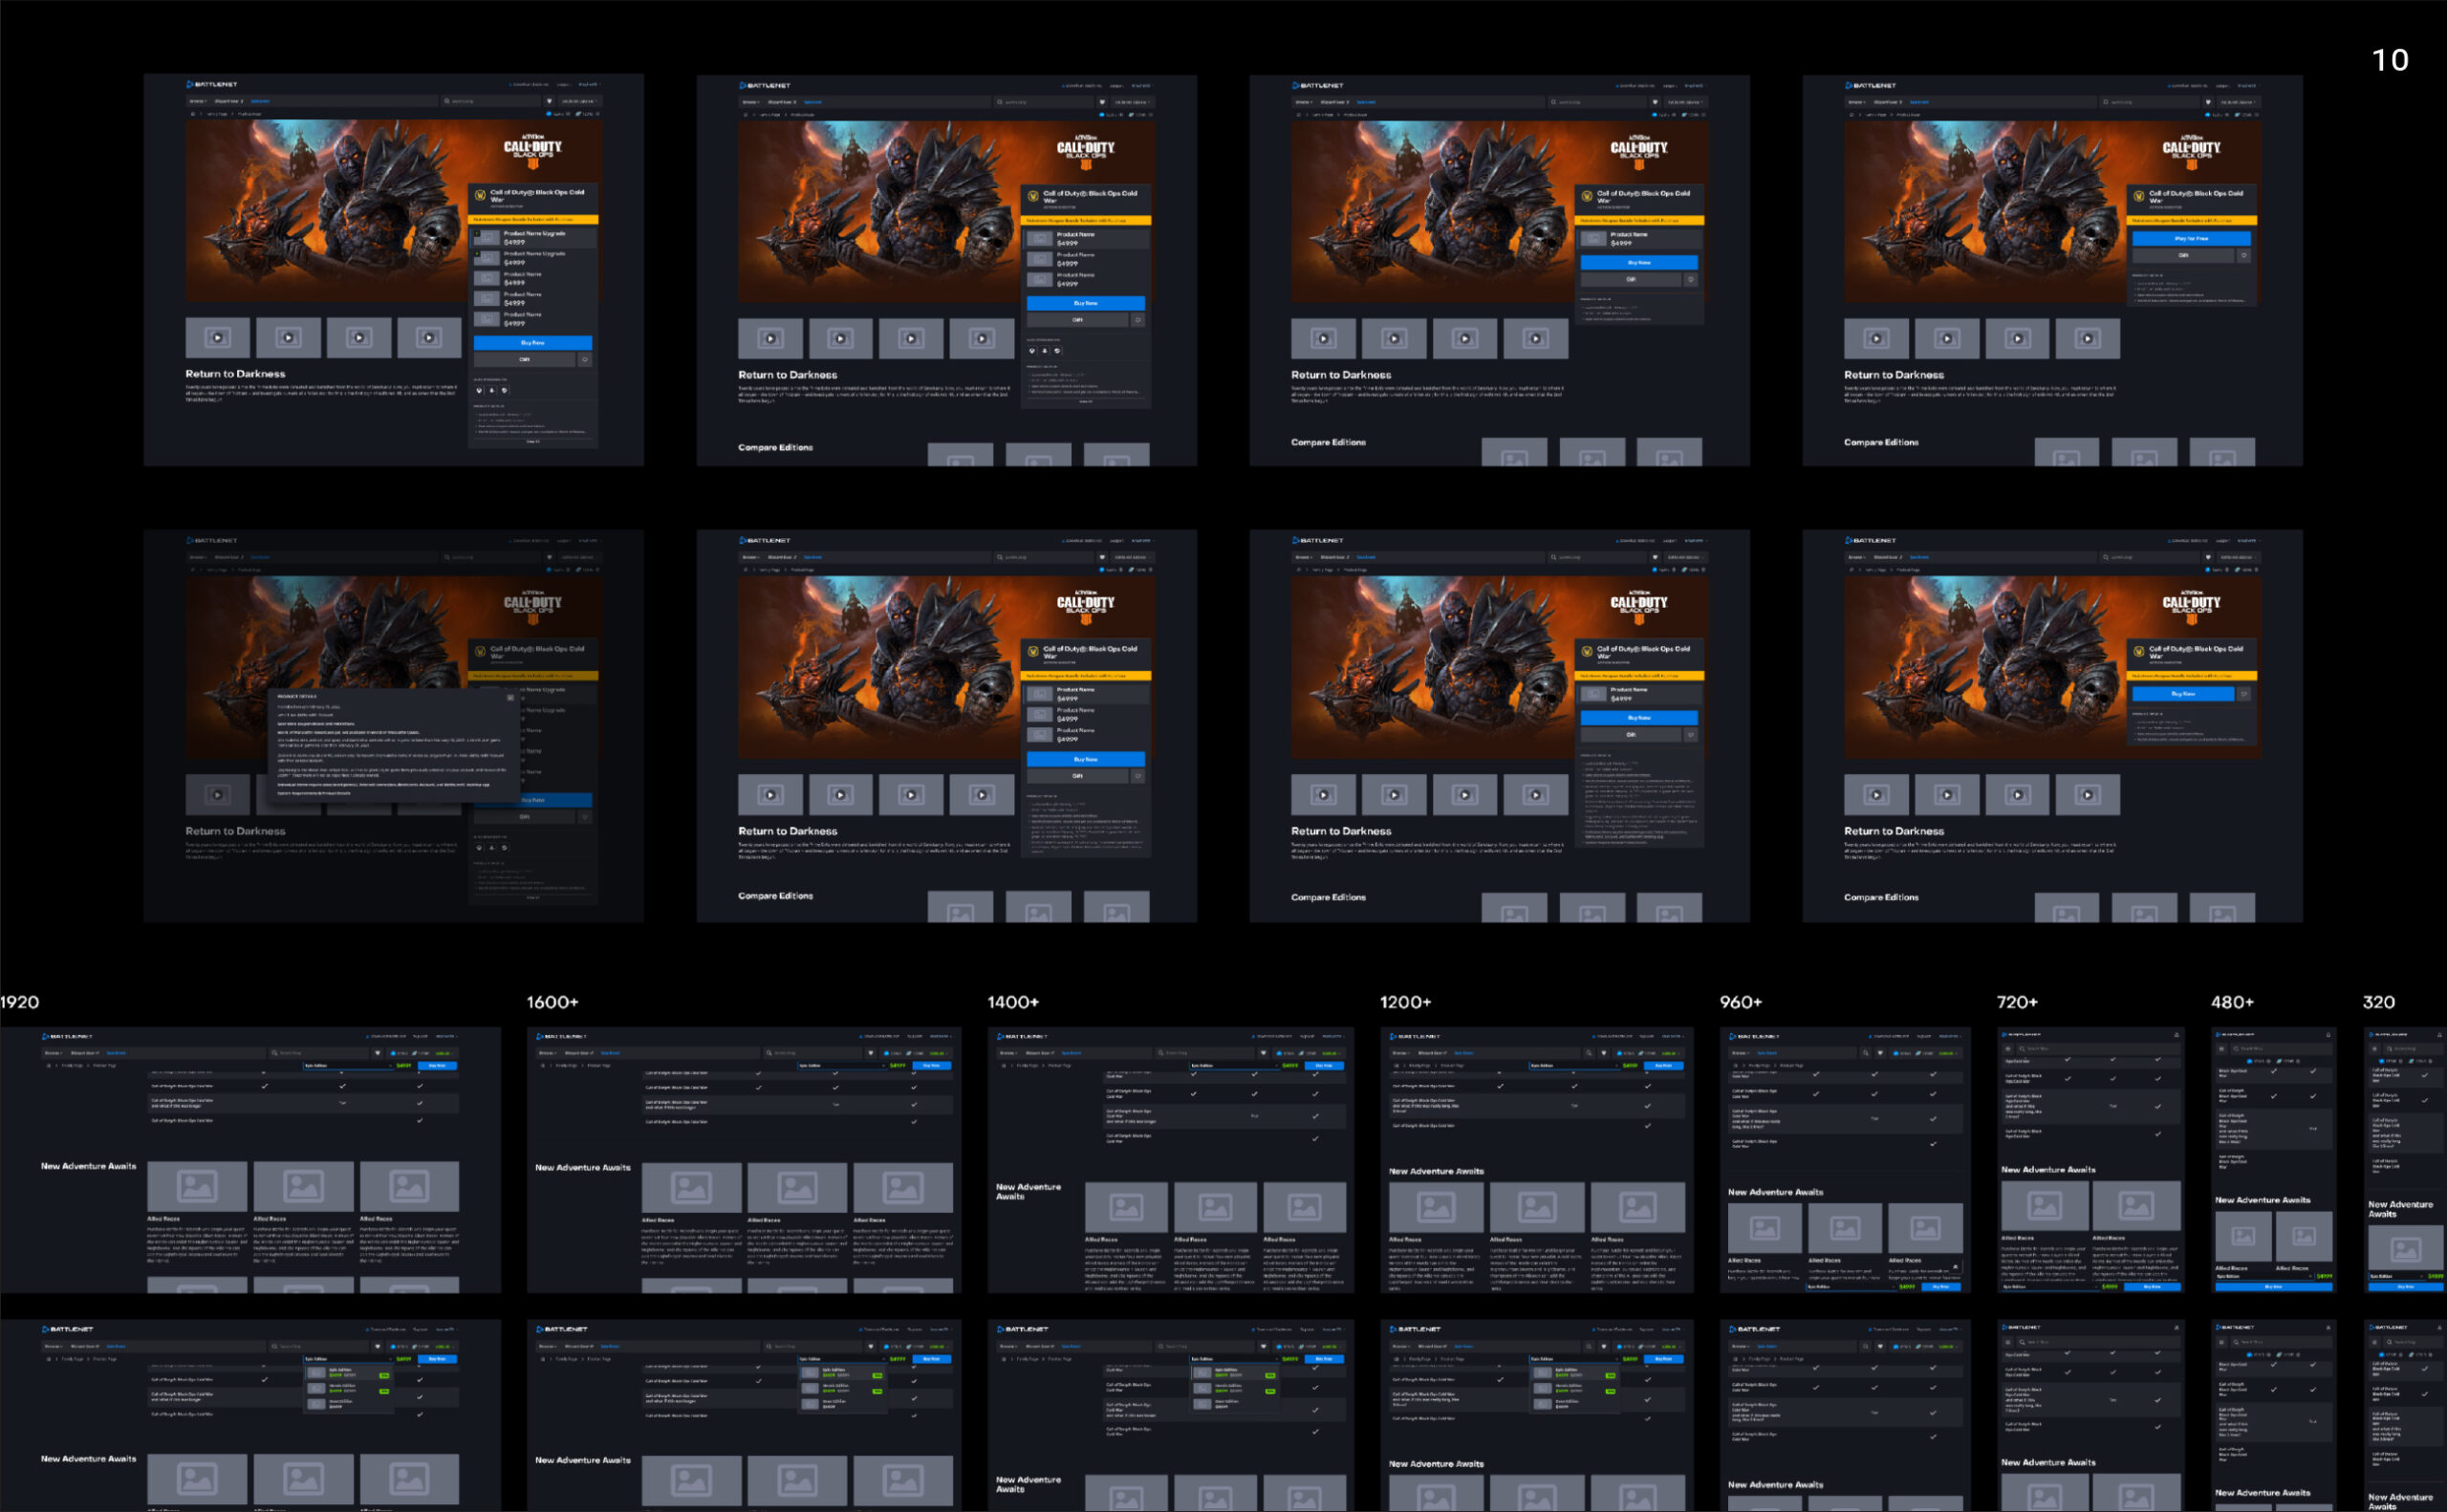
Task: Click 'Compare Editions' in the three-product top mockup
Action: tap(775, 448)
